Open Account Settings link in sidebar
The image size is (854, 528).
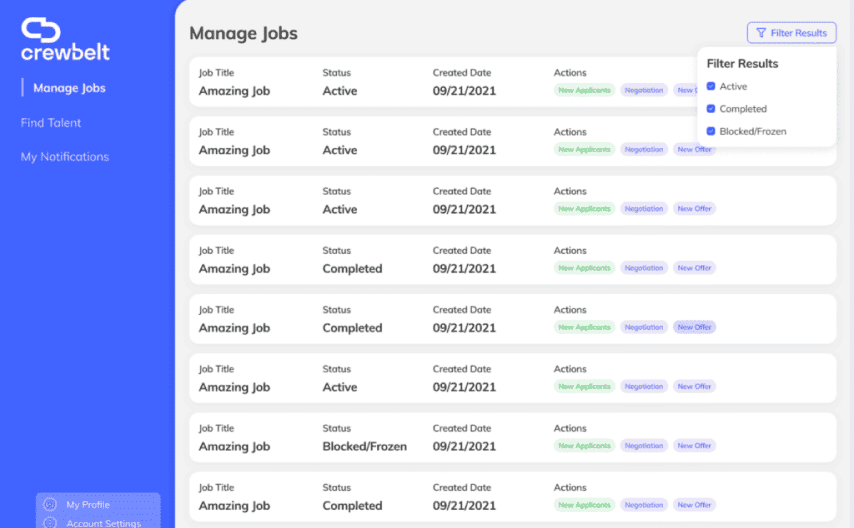(x=103, y=522)
